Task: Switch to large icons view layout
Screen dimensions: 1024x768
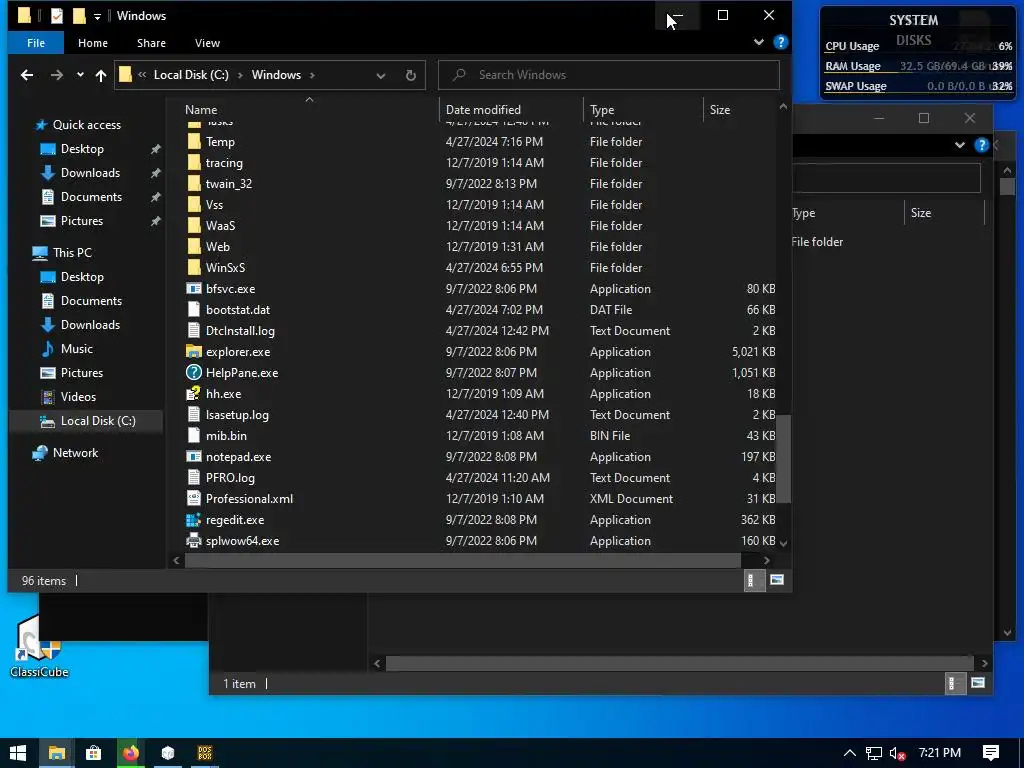Action: tap(776, 581)
